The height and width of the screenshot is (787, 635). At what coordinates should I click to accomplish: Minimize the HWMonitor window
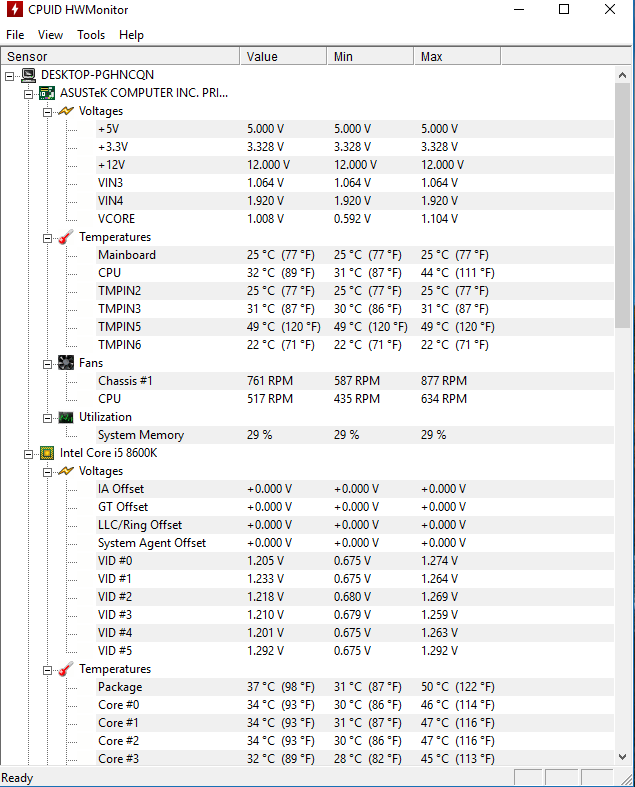coord(519,9)
